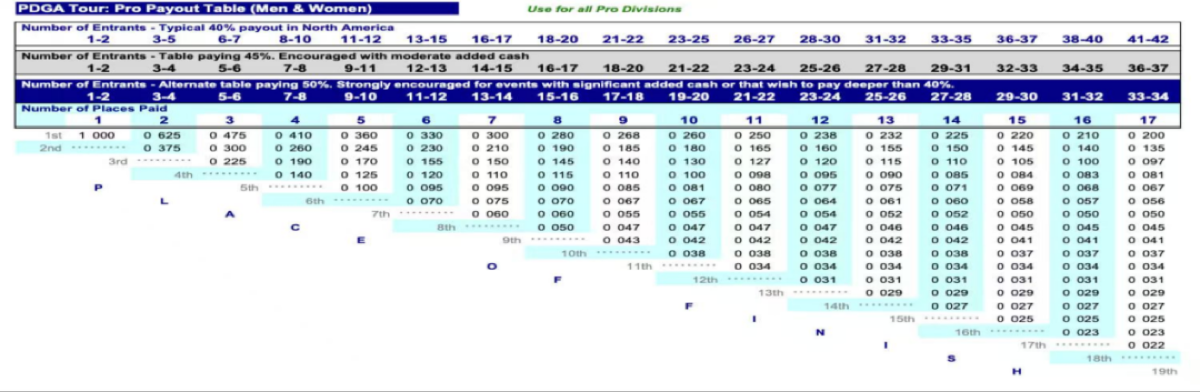
Task: Click the '6th' row label
Action: [315, 200]
